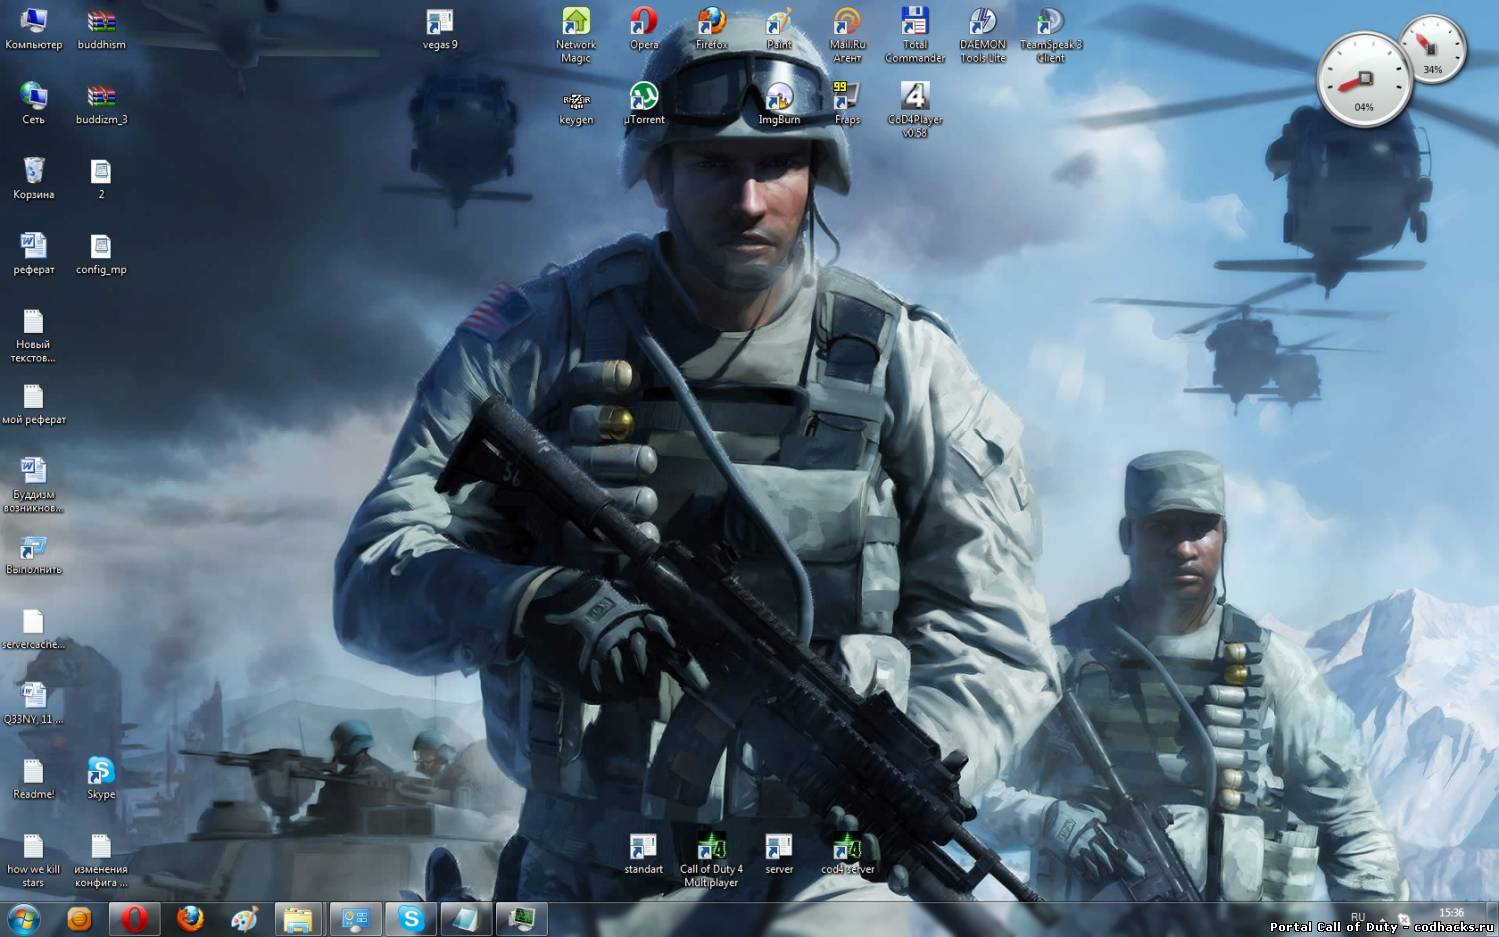This screenshot has height=937, width=1499.
Task: Select the servercache... file icon
Action: [33, 628]
